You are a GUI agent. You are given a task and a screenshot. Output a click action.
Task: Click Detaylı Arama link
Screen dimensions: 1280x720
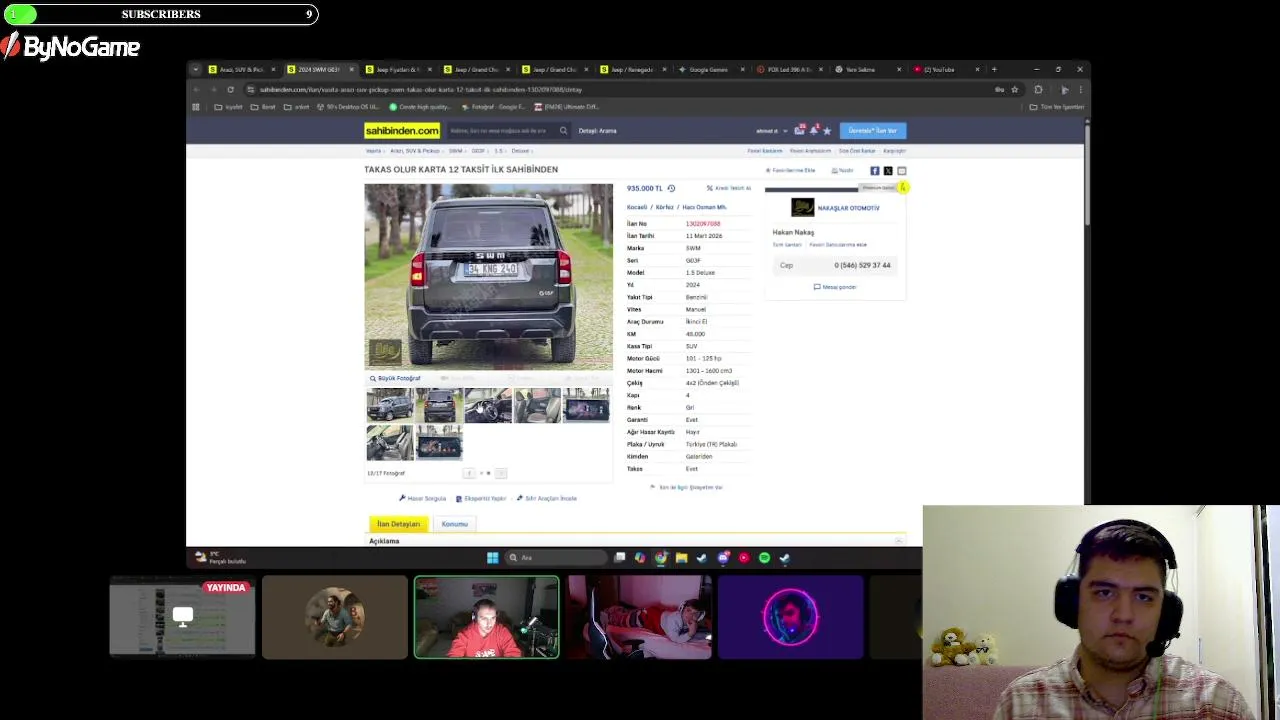[597, 131]
